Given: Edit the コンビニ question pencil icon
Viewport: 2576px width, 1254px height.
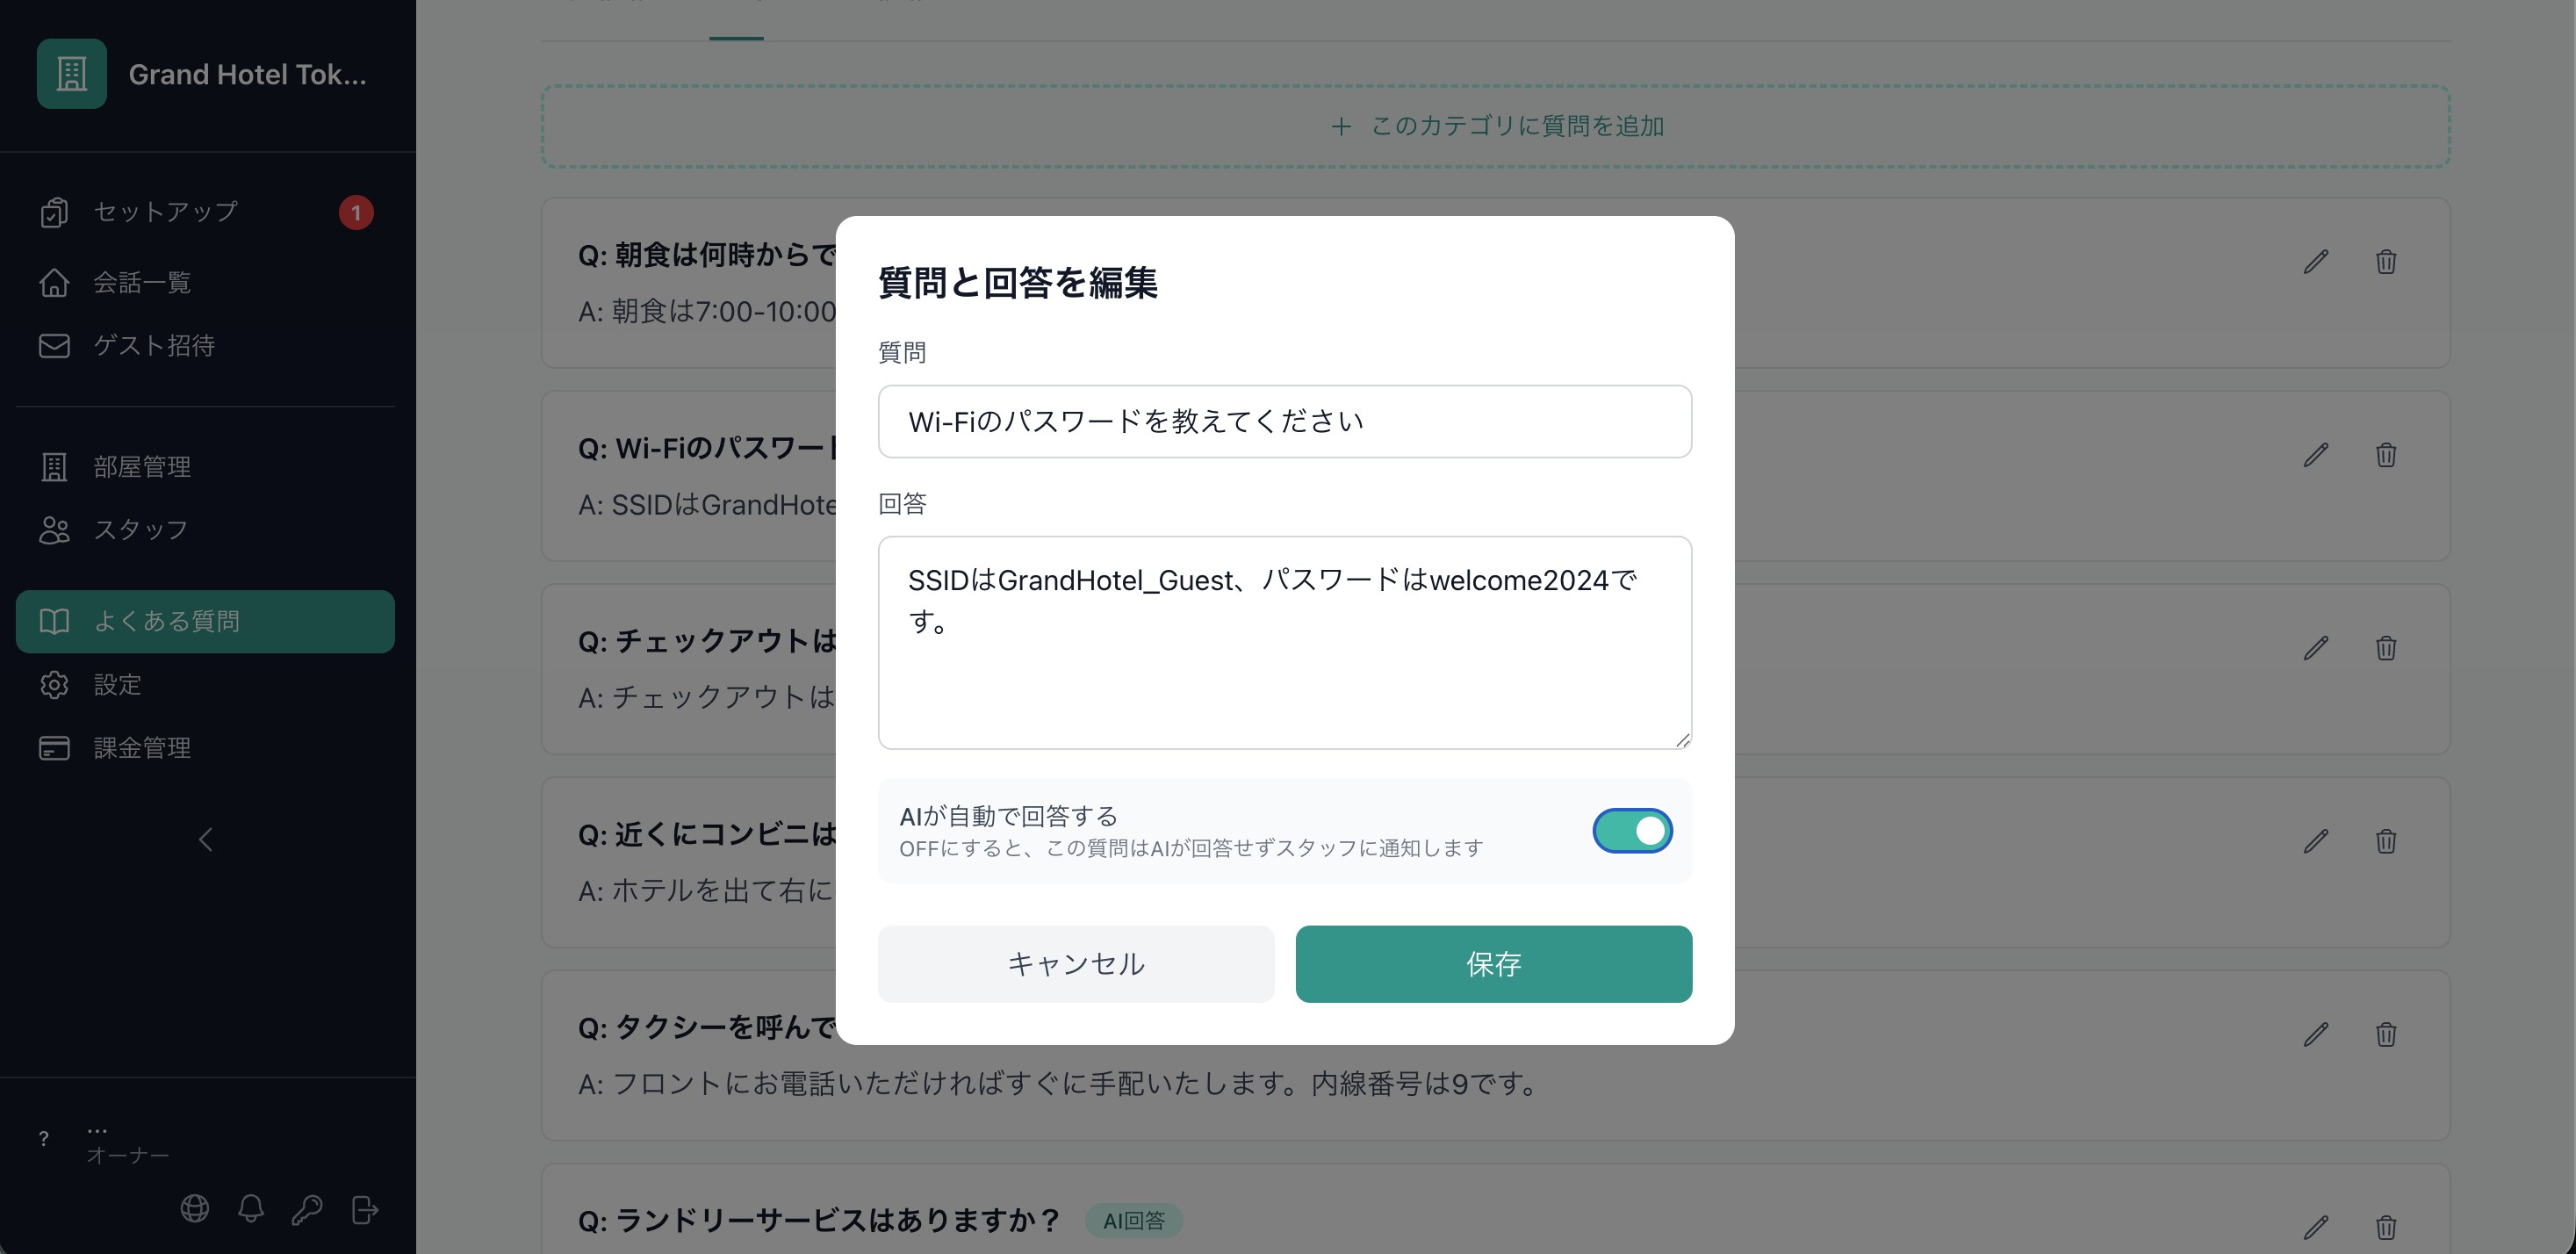Looking at the screenshot, I should pyautogui.click(x=2316, y=841).
